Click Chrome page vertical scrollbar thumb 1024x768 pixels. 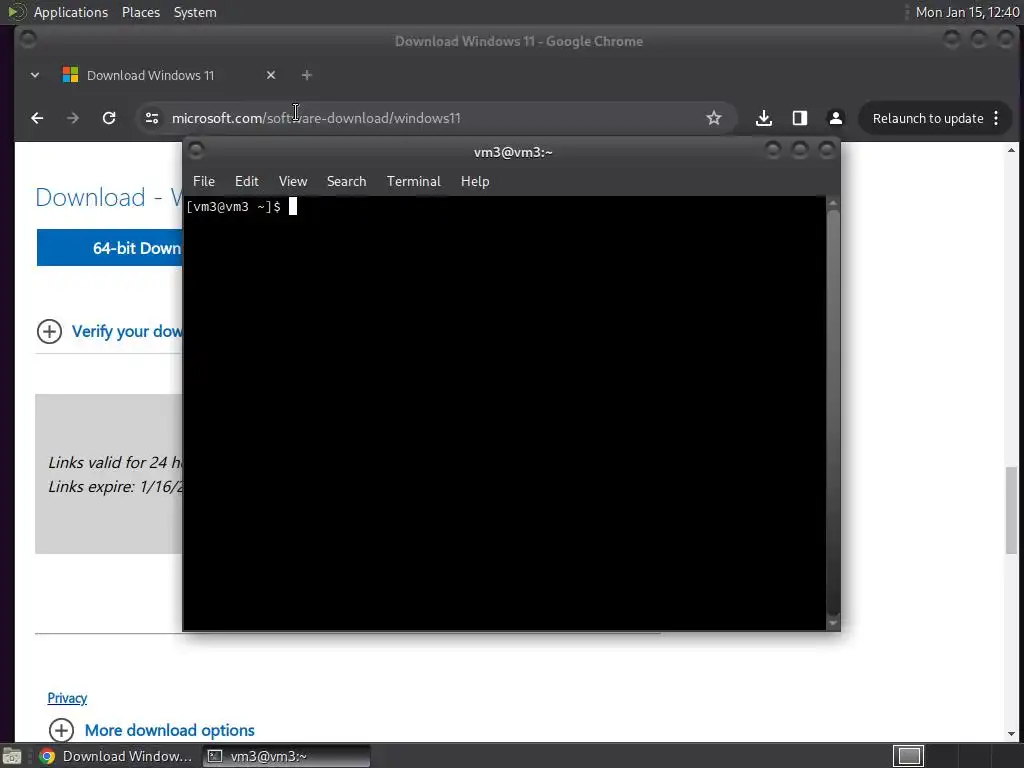click(1012, 510)
